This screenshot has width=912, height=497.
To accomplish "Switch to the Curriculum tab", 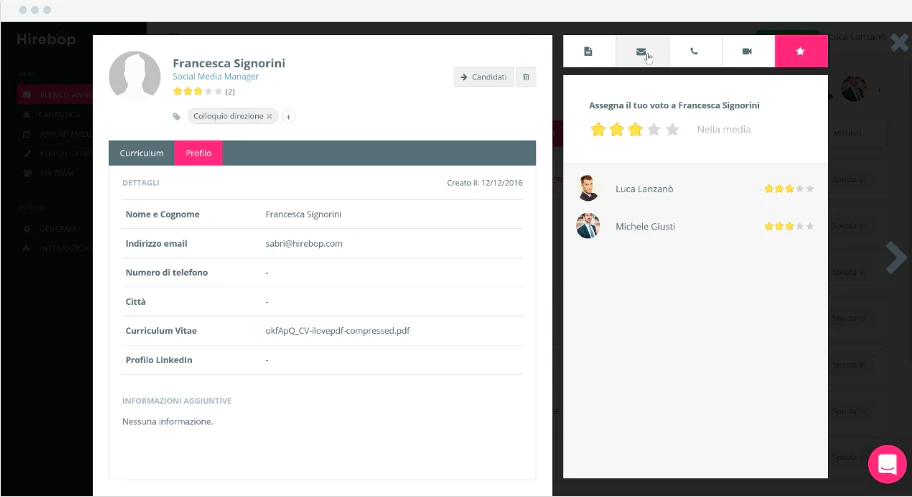I will pyautogui.click(x=141, y=153).
